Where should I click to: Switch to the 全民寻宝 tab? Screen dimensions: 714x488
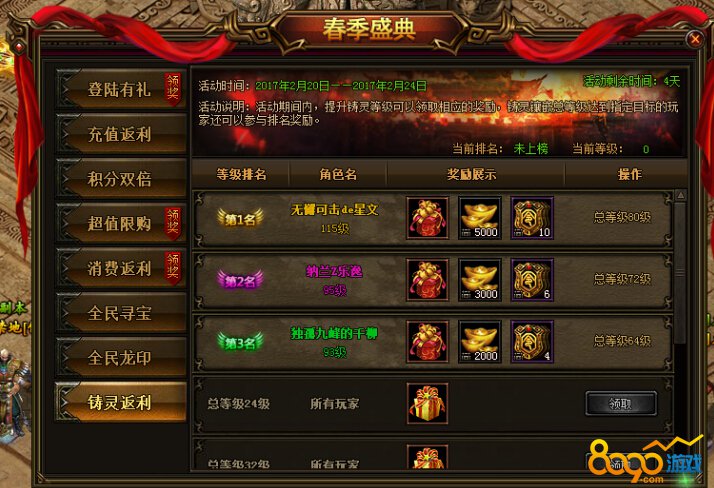click(121, 313)
